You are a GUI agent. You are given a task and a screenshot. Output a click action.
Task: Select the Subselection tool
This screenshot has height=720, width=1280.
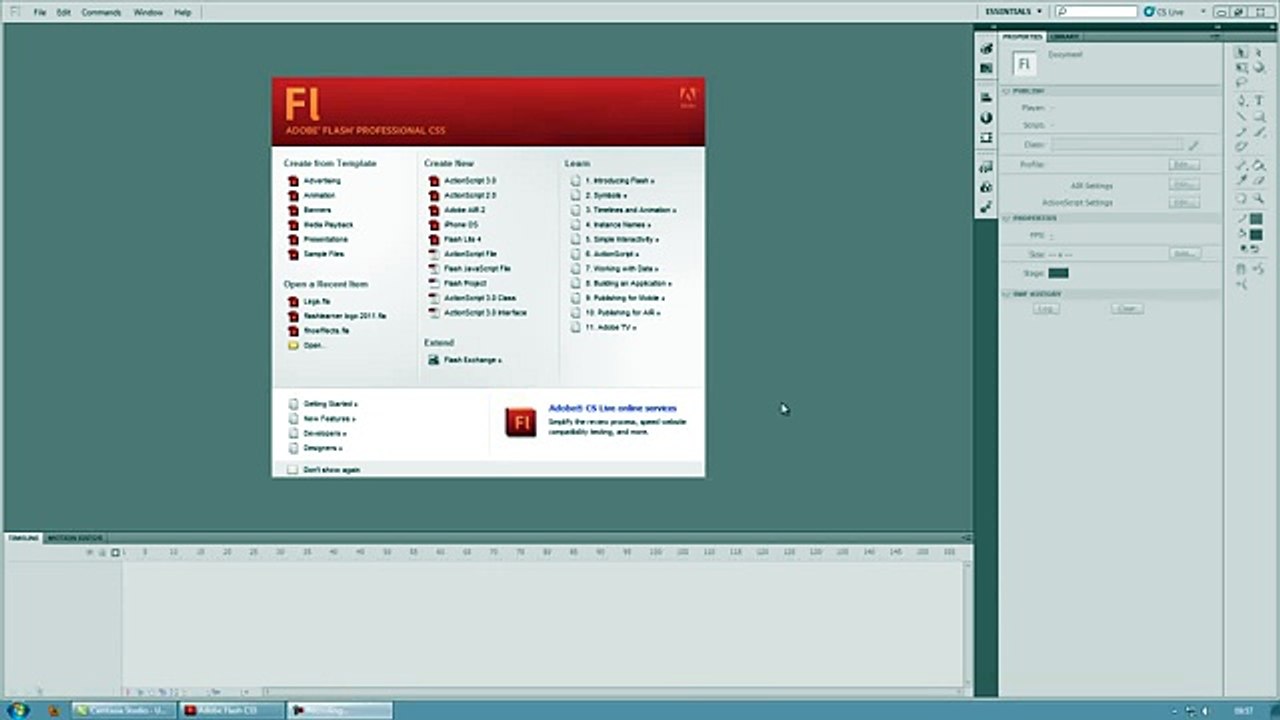[x=1258, y=52]
